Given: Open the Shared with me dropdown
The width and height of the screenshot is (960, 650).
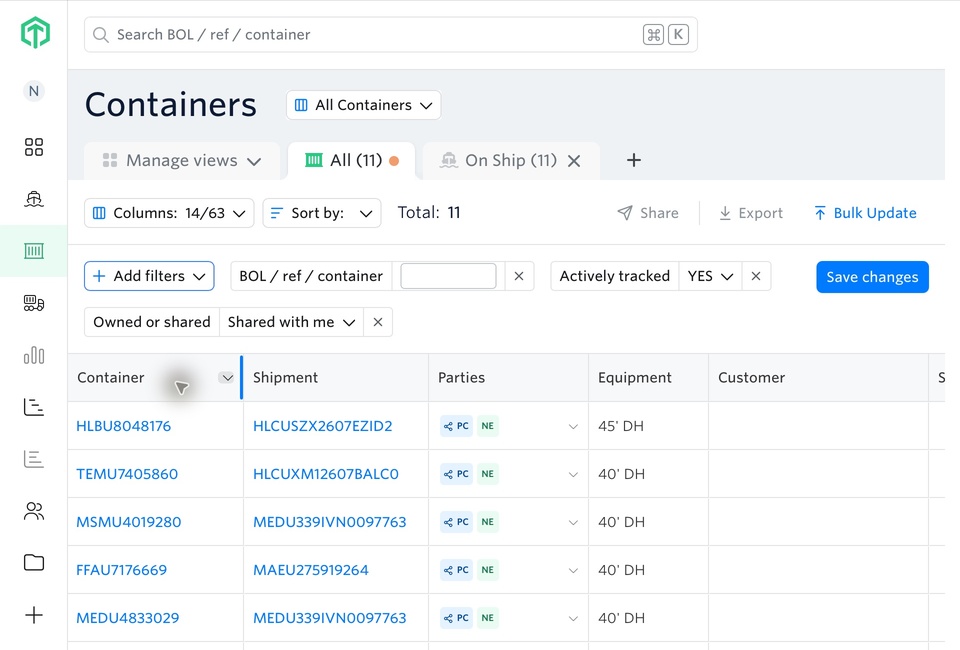Looking at the screenshot, I should coord(291,322).
